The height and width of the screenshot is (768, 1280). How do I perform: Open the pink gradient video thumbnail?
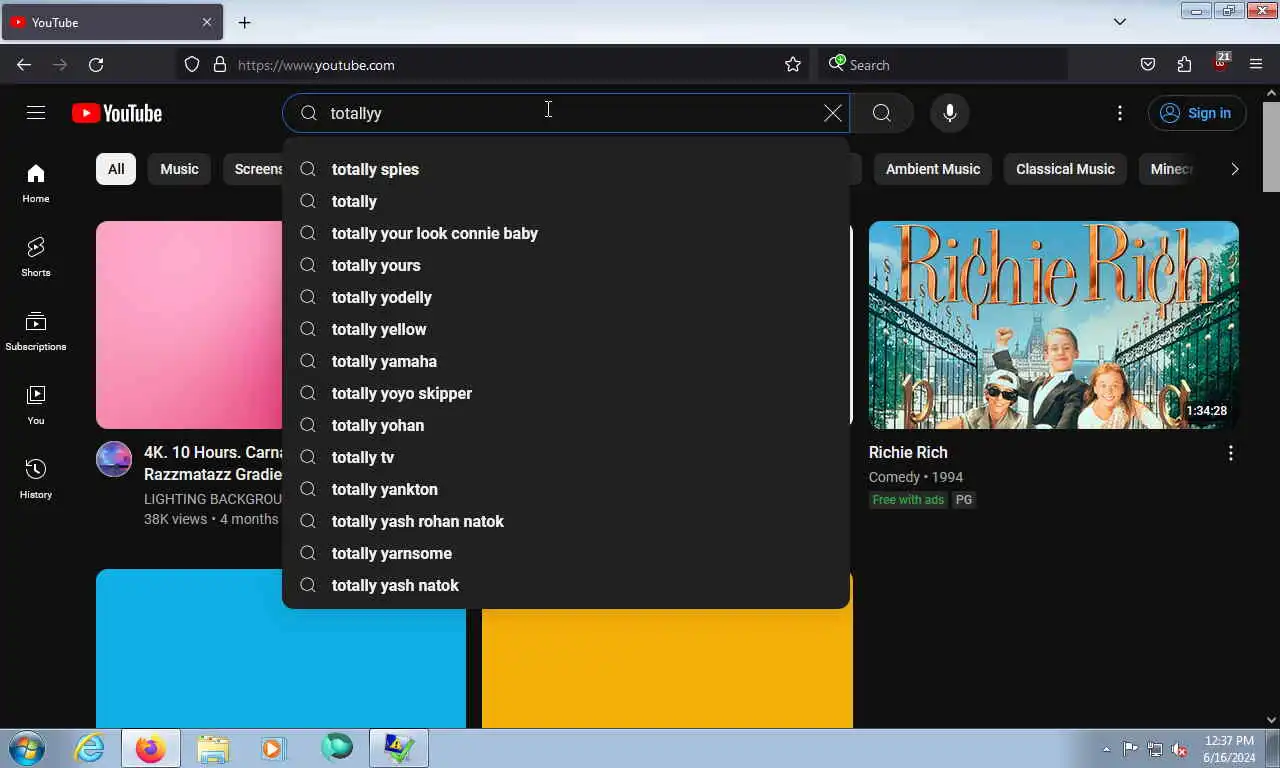[189, 325]
